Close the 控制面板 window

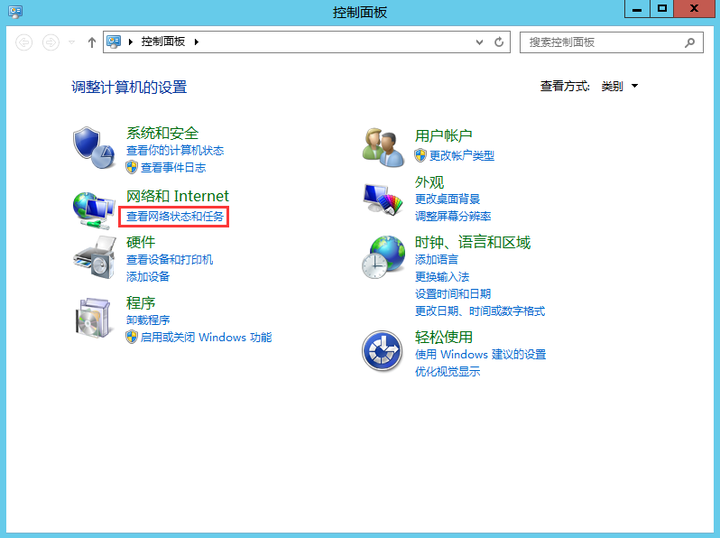(x=694, y=9)
